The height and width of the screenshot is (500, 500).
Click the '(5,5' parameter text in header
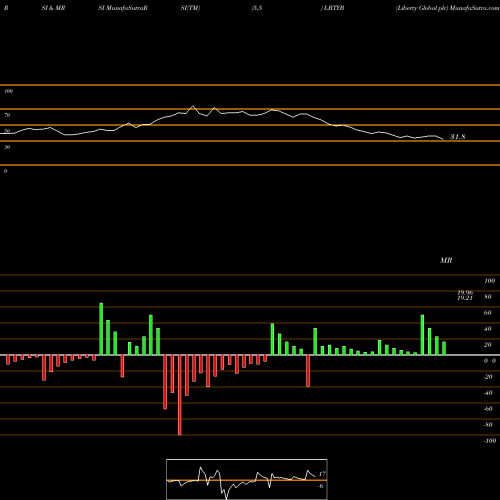257,8
